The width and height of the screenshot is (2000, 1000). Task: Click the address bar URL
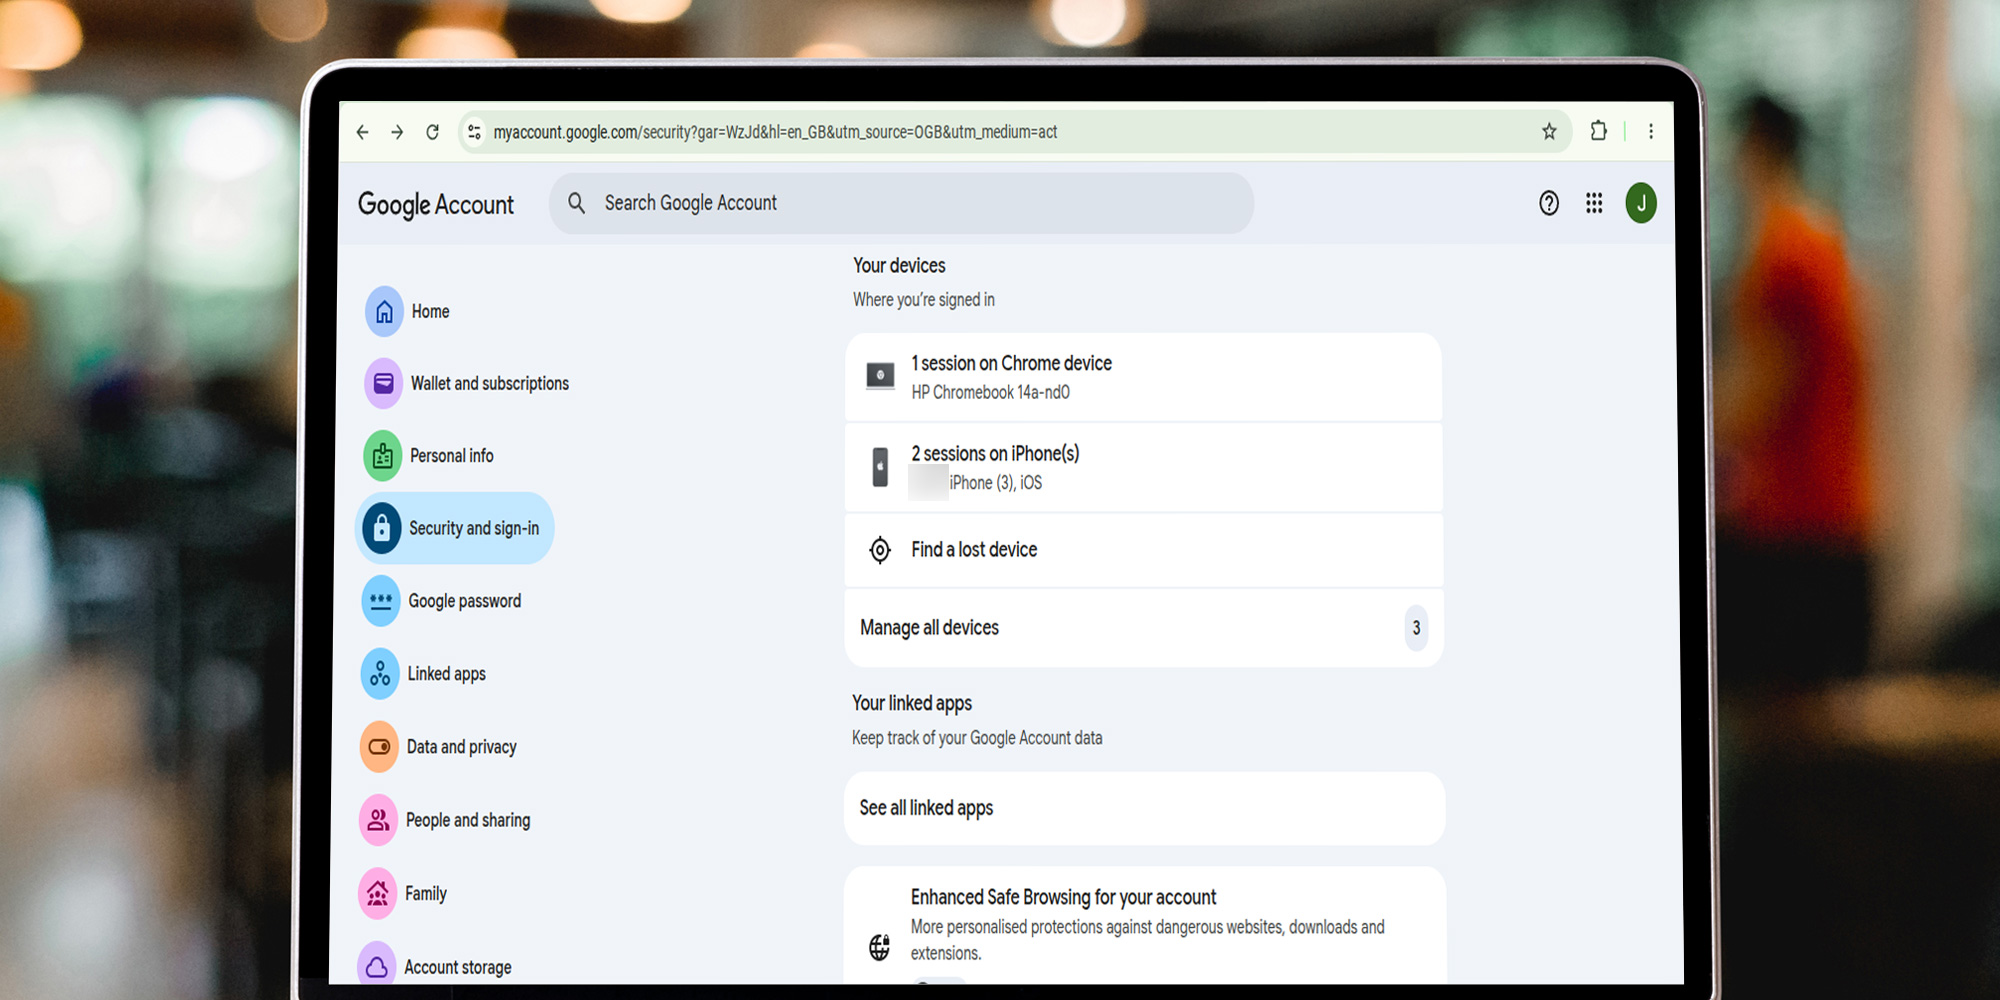click(x=775, y=132)
